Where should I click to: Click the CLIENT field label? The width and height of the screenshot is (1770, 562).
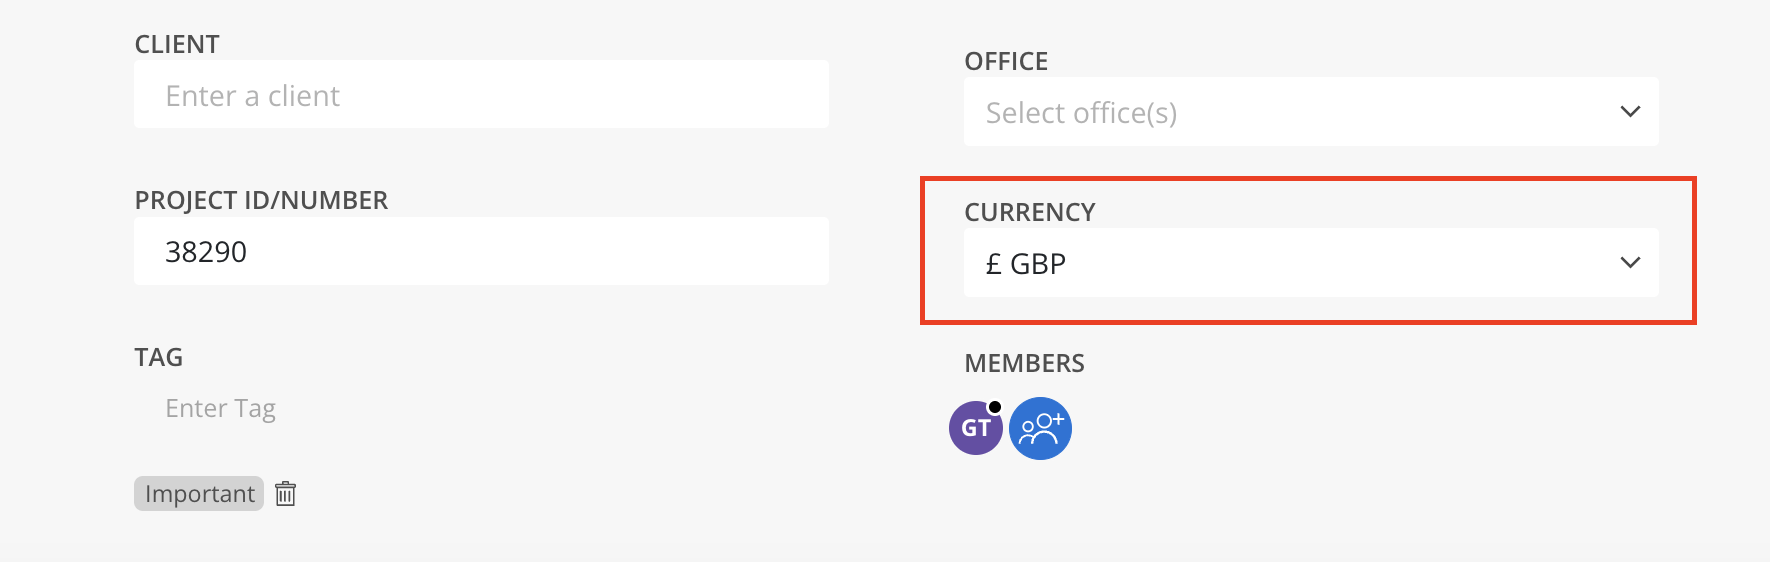[x=177, y=44]
